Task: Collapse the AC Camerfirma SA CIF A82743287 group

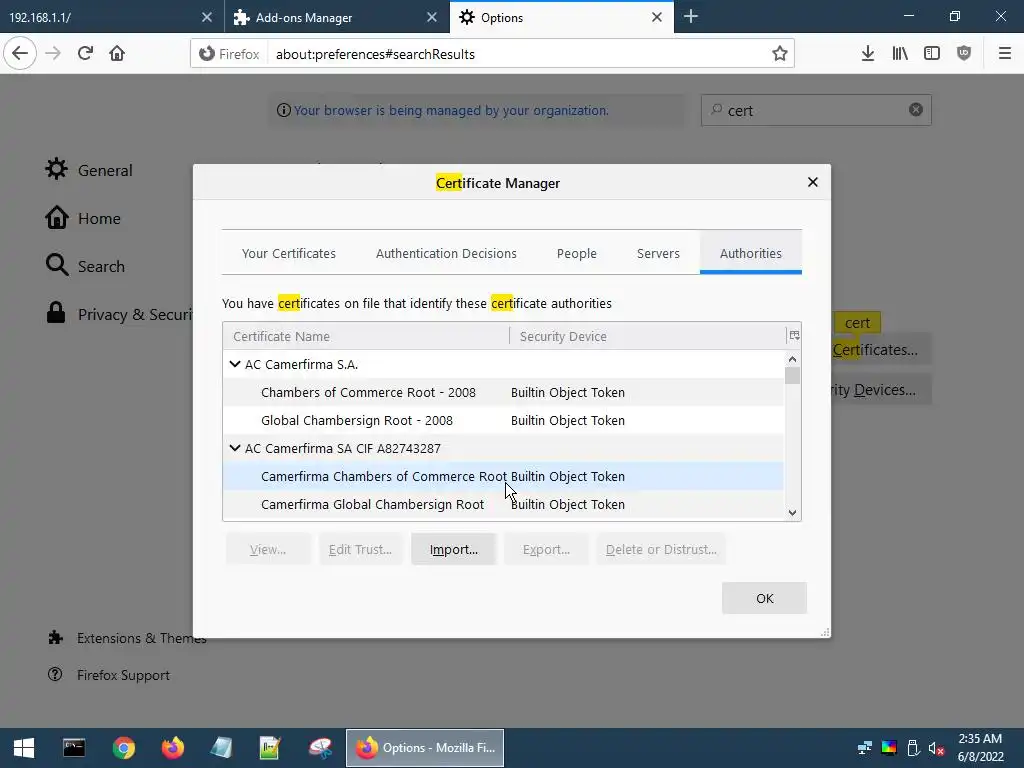Action: click(235, 448)
